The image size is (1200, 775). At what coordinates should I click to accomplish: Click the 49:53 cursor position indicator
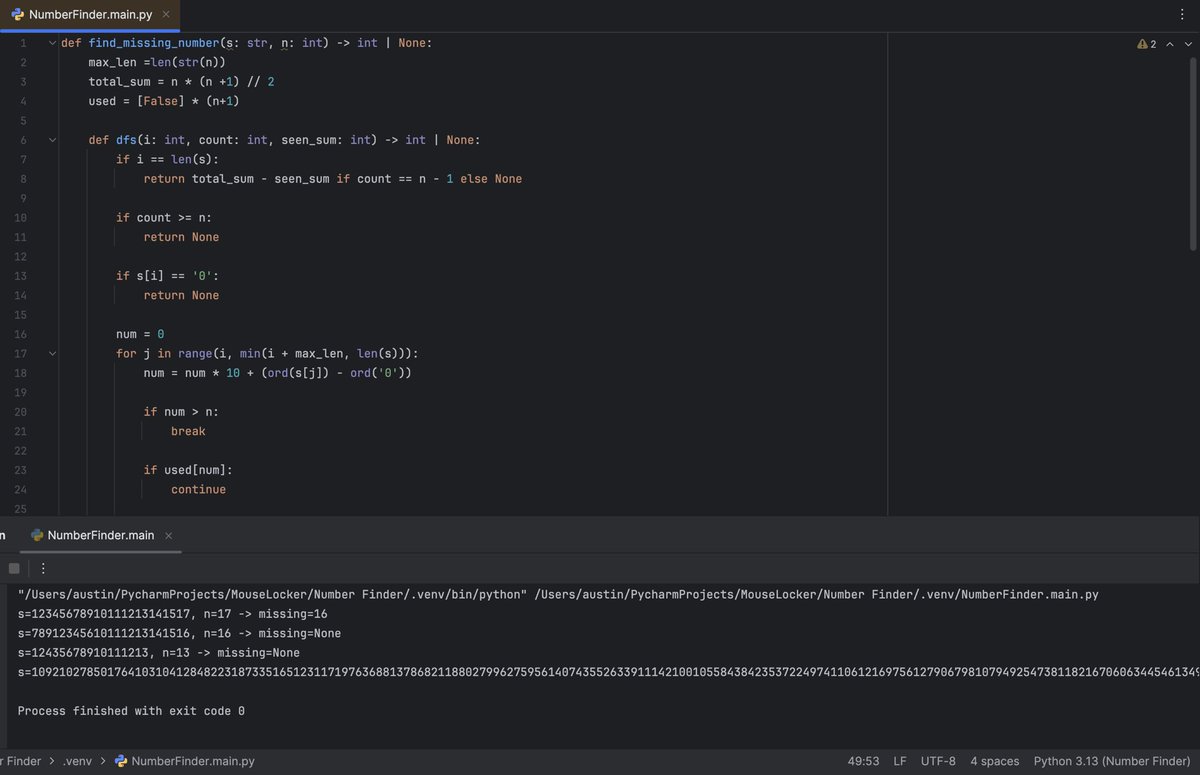863,761
